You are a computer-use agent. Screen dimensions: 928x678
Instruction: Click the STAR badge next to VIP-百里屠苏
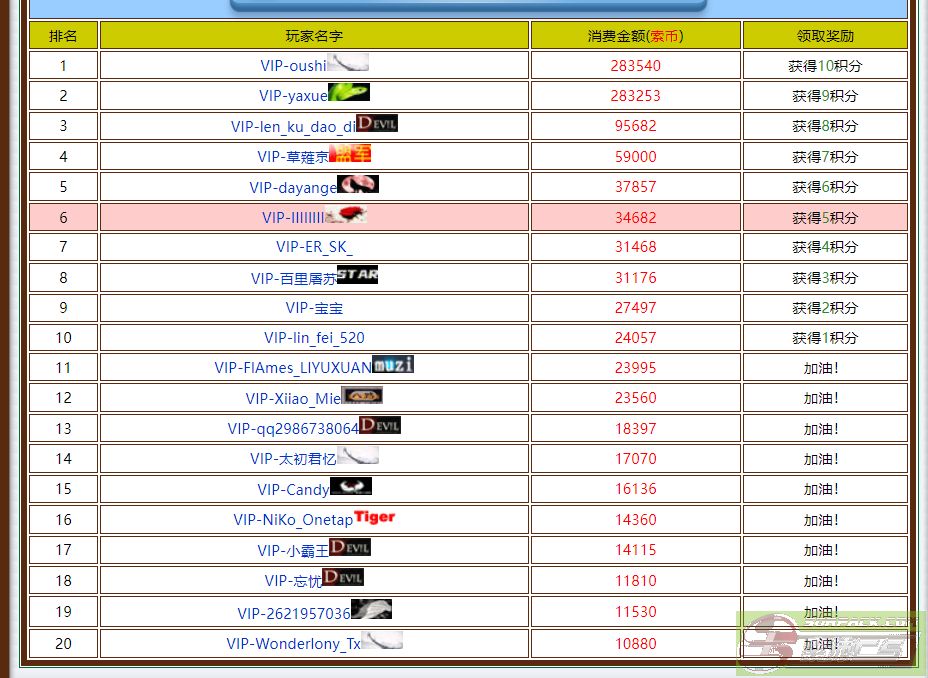358,275
